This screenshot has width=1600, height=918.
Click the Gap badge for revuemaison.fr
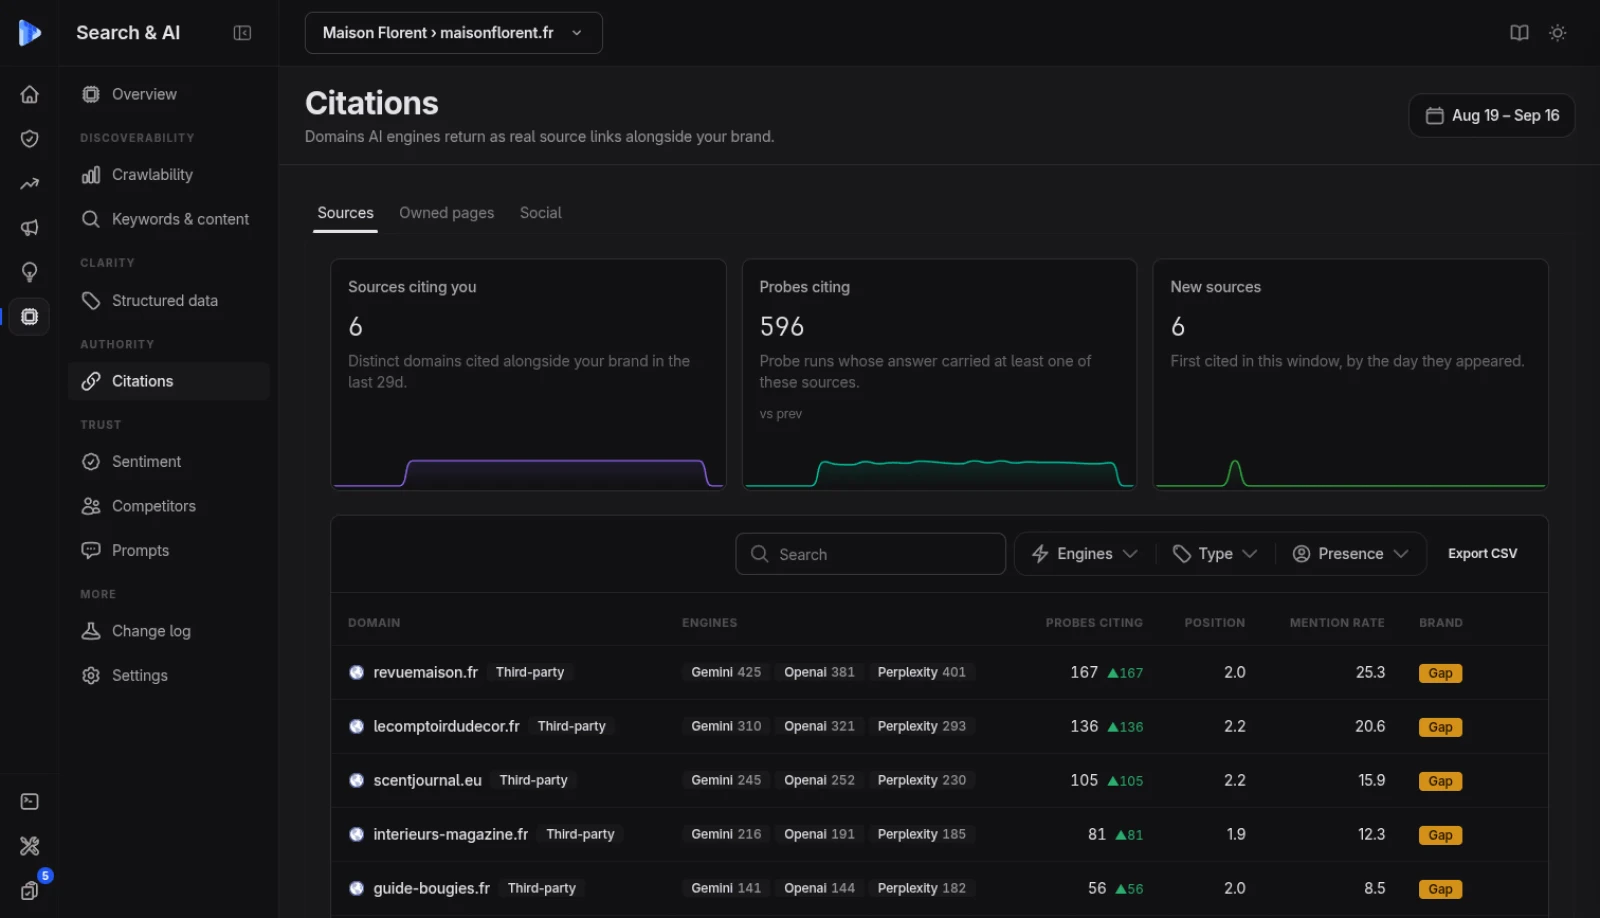point(1440,674)
